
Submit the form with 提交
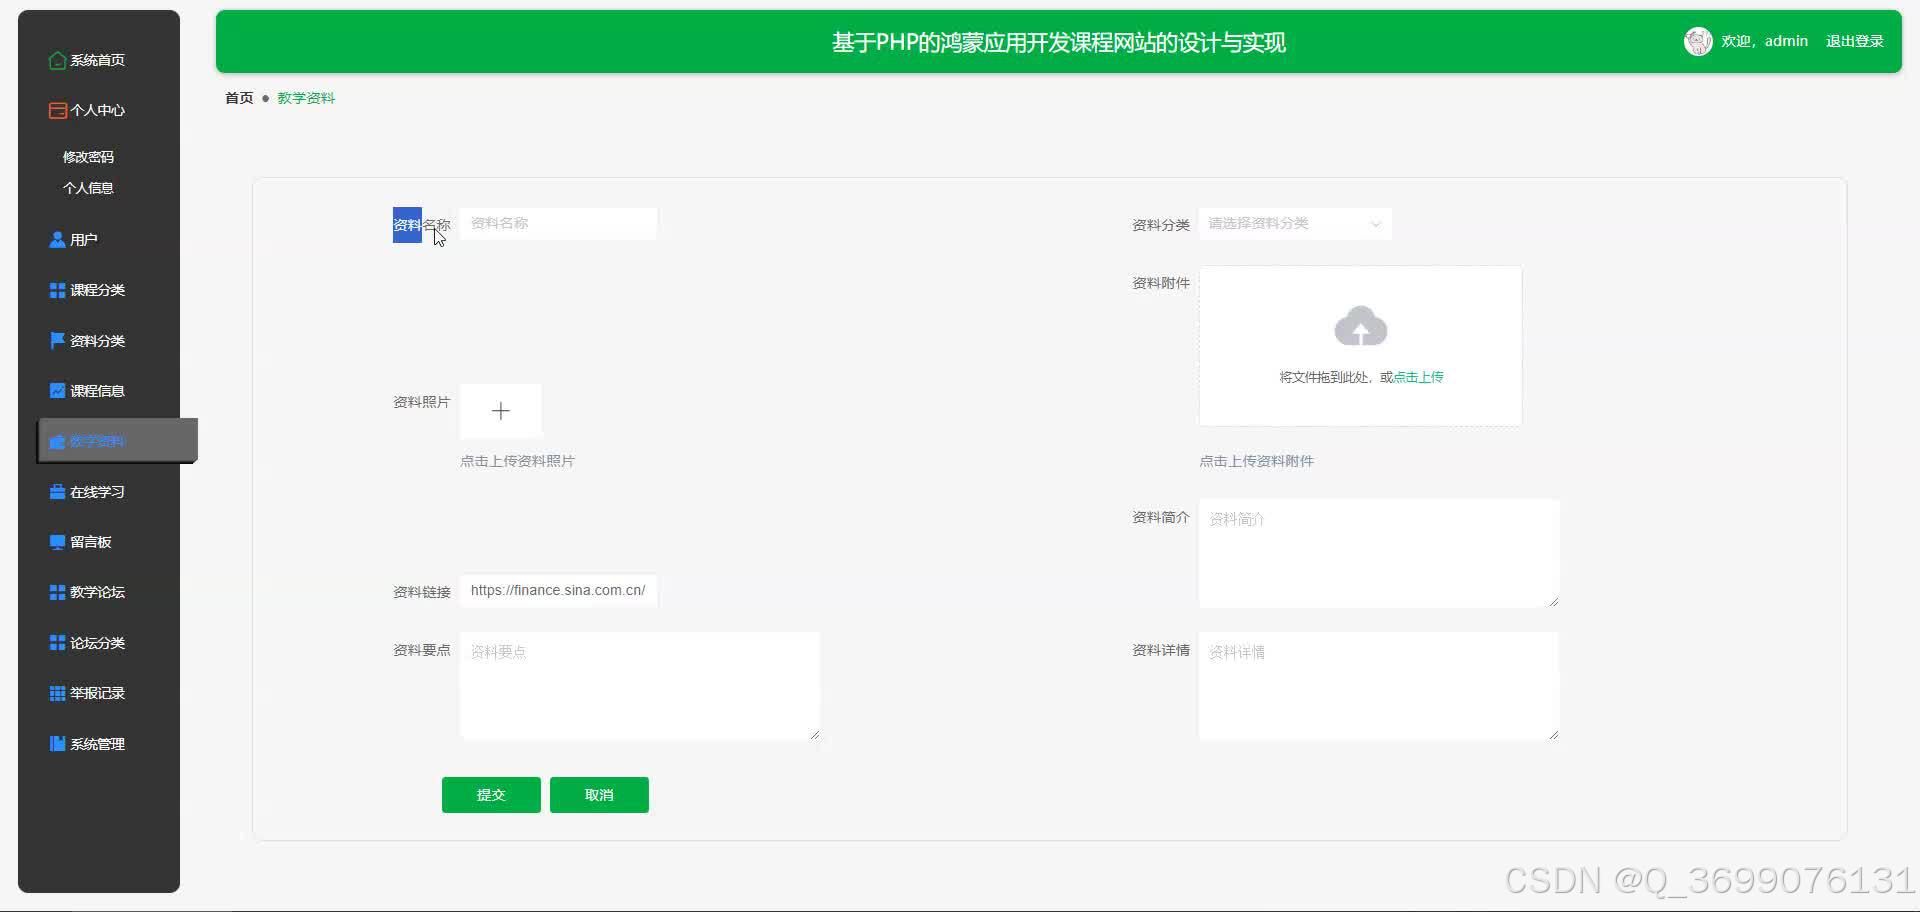tap(491, 795)
